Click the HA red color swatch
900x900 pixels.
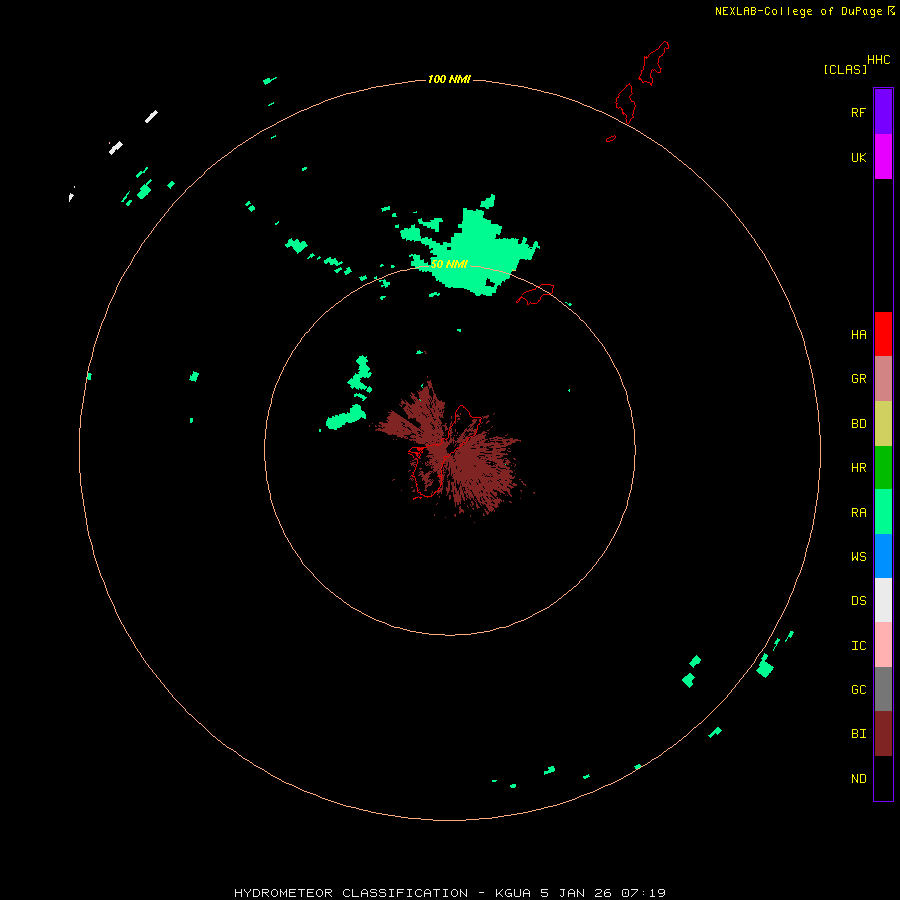[883, 334]
